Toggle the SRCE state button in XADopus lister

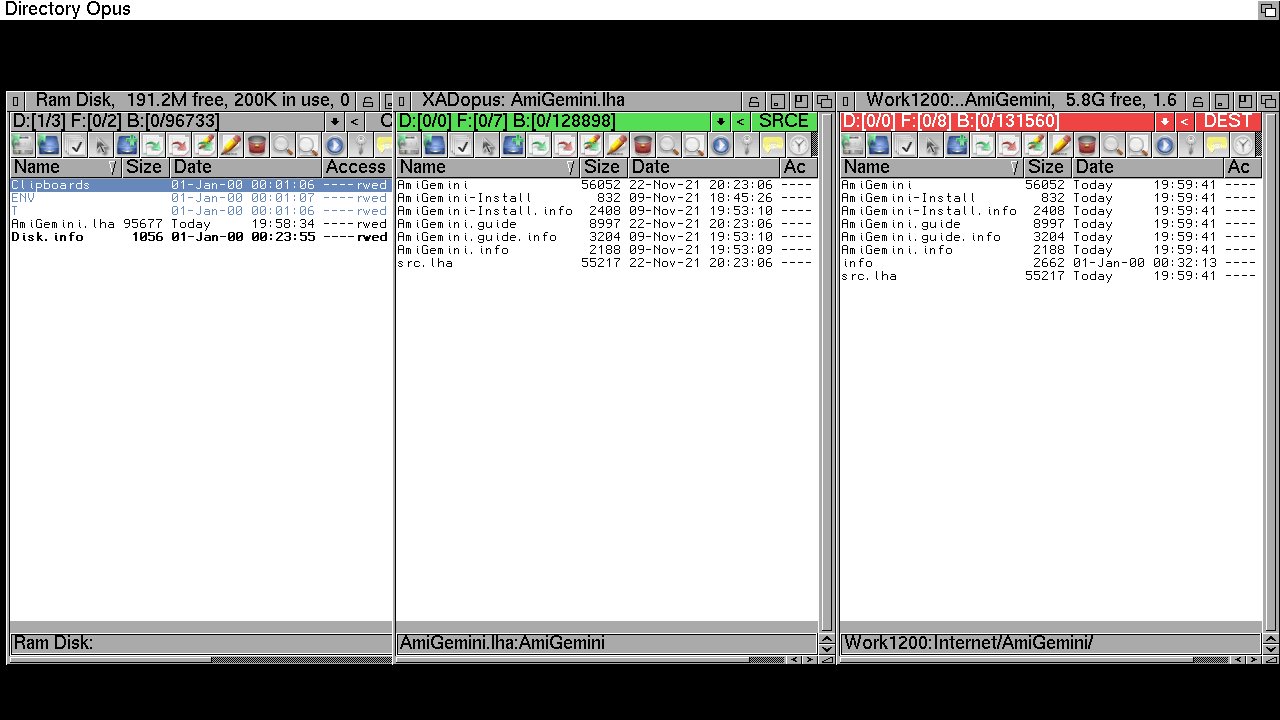pyautogui.click(x=784, y=121)
